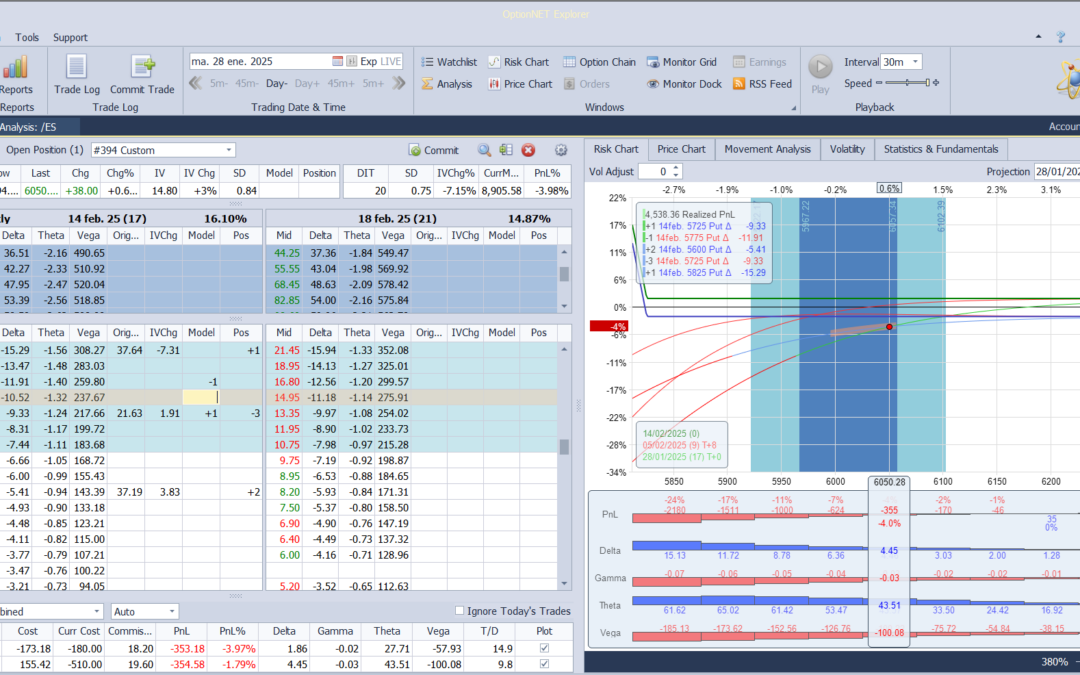Open the Interval 30m dropdown
Image resolution: width=1080 pixels, height=675 pixels.
click(x=915, y=62)
